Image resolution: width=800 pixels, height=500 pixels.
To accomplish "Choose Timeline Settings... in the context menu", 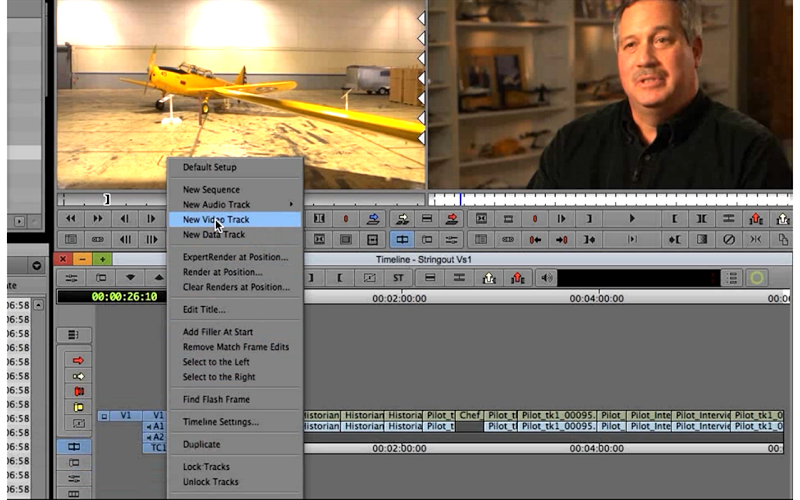I will tap(220, 422).
